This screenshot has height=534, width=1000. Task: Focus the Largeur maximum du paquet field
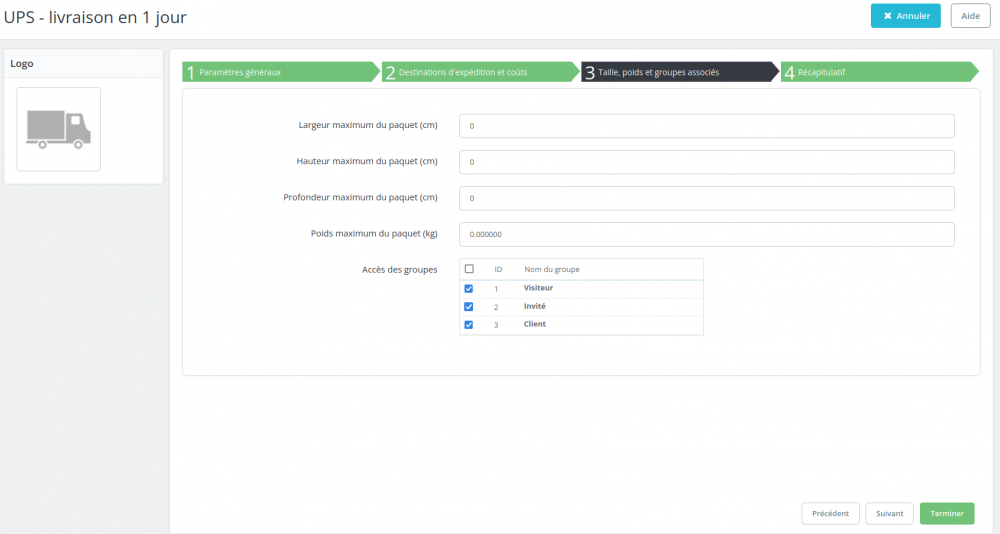[x=707, y=126]
